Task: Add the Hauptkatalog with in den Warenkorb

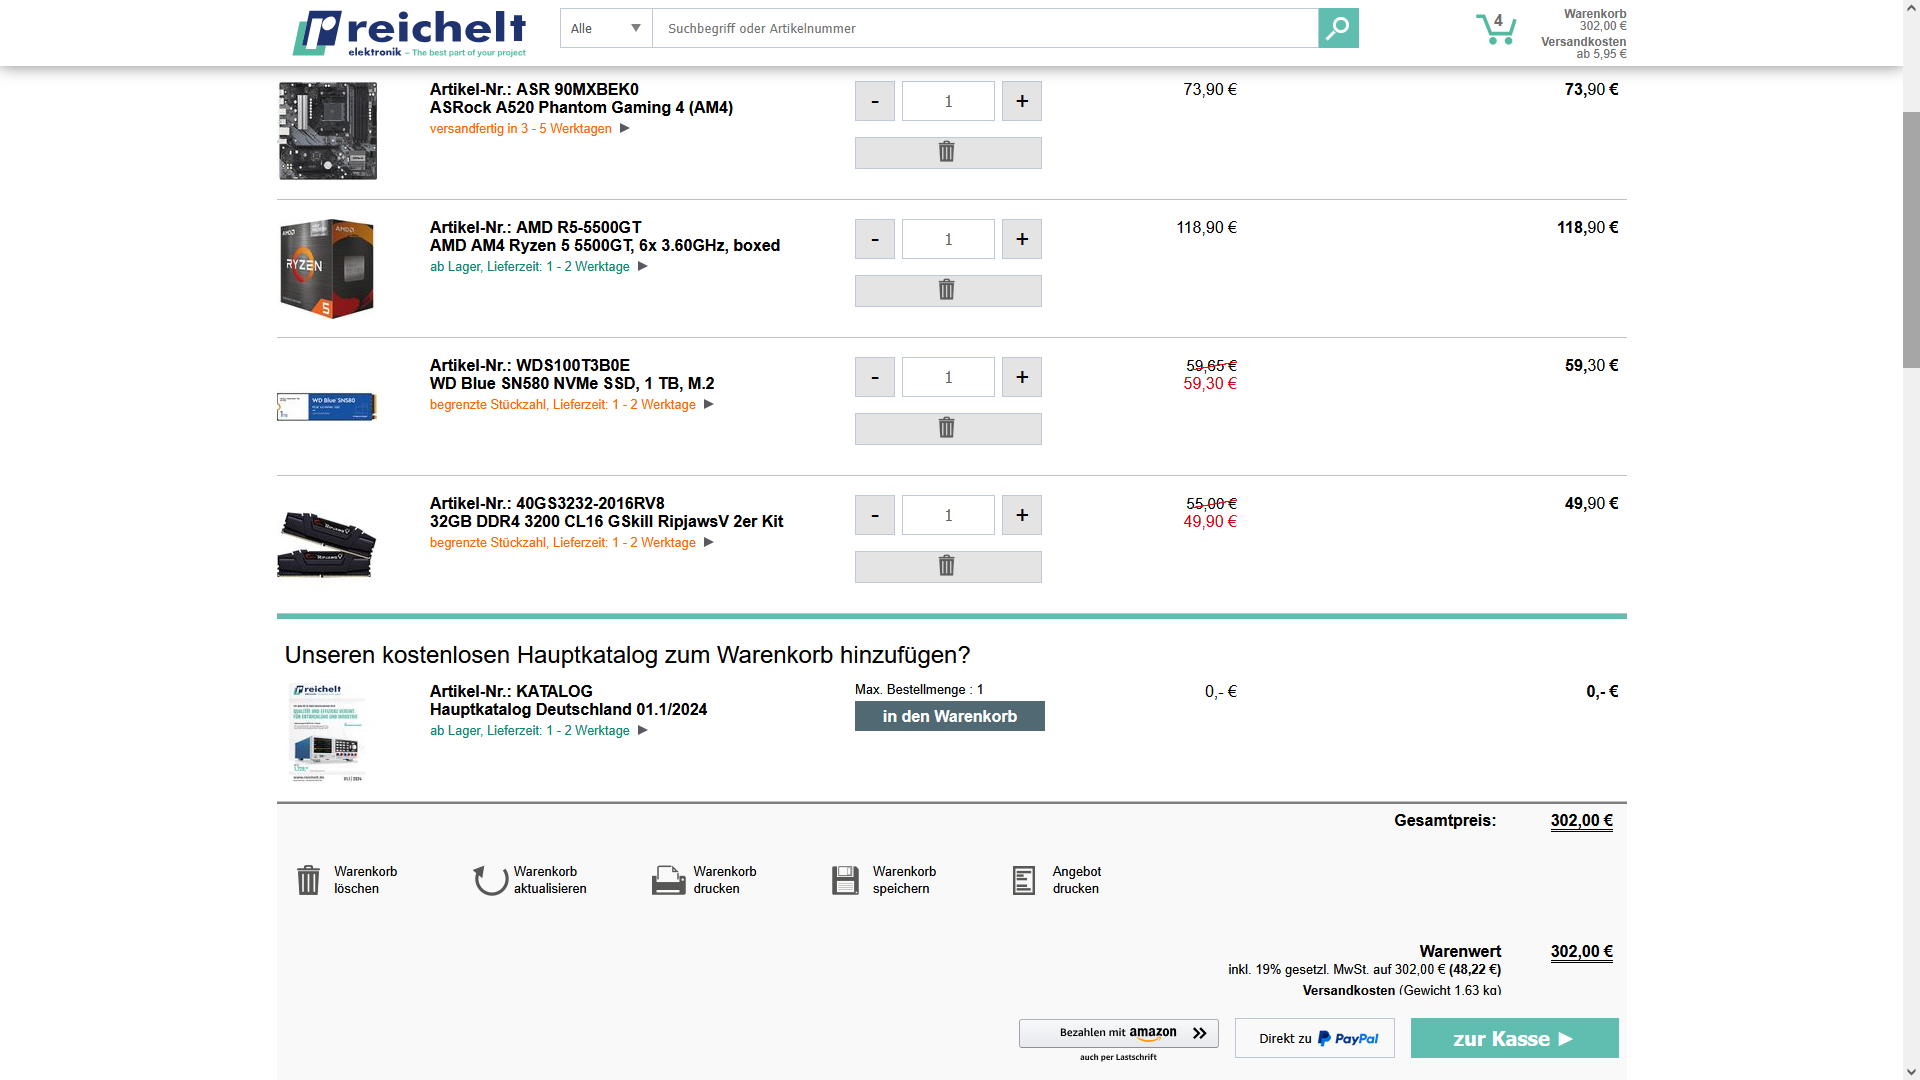Action: pos(949,716)
